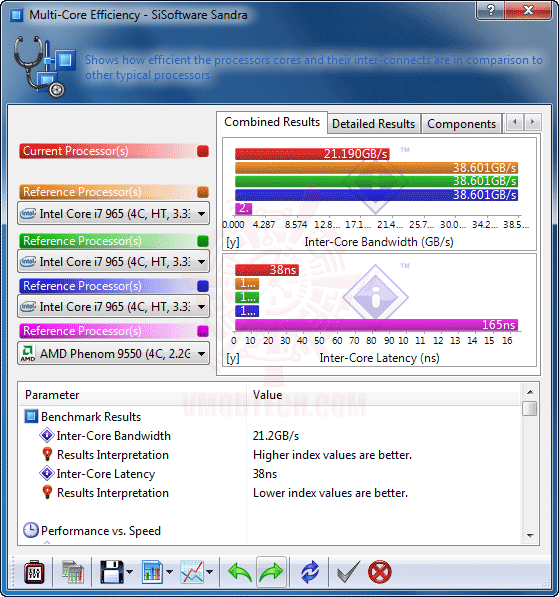Open the Components tab
559x597 pixels.
click(x=461, y=124)
